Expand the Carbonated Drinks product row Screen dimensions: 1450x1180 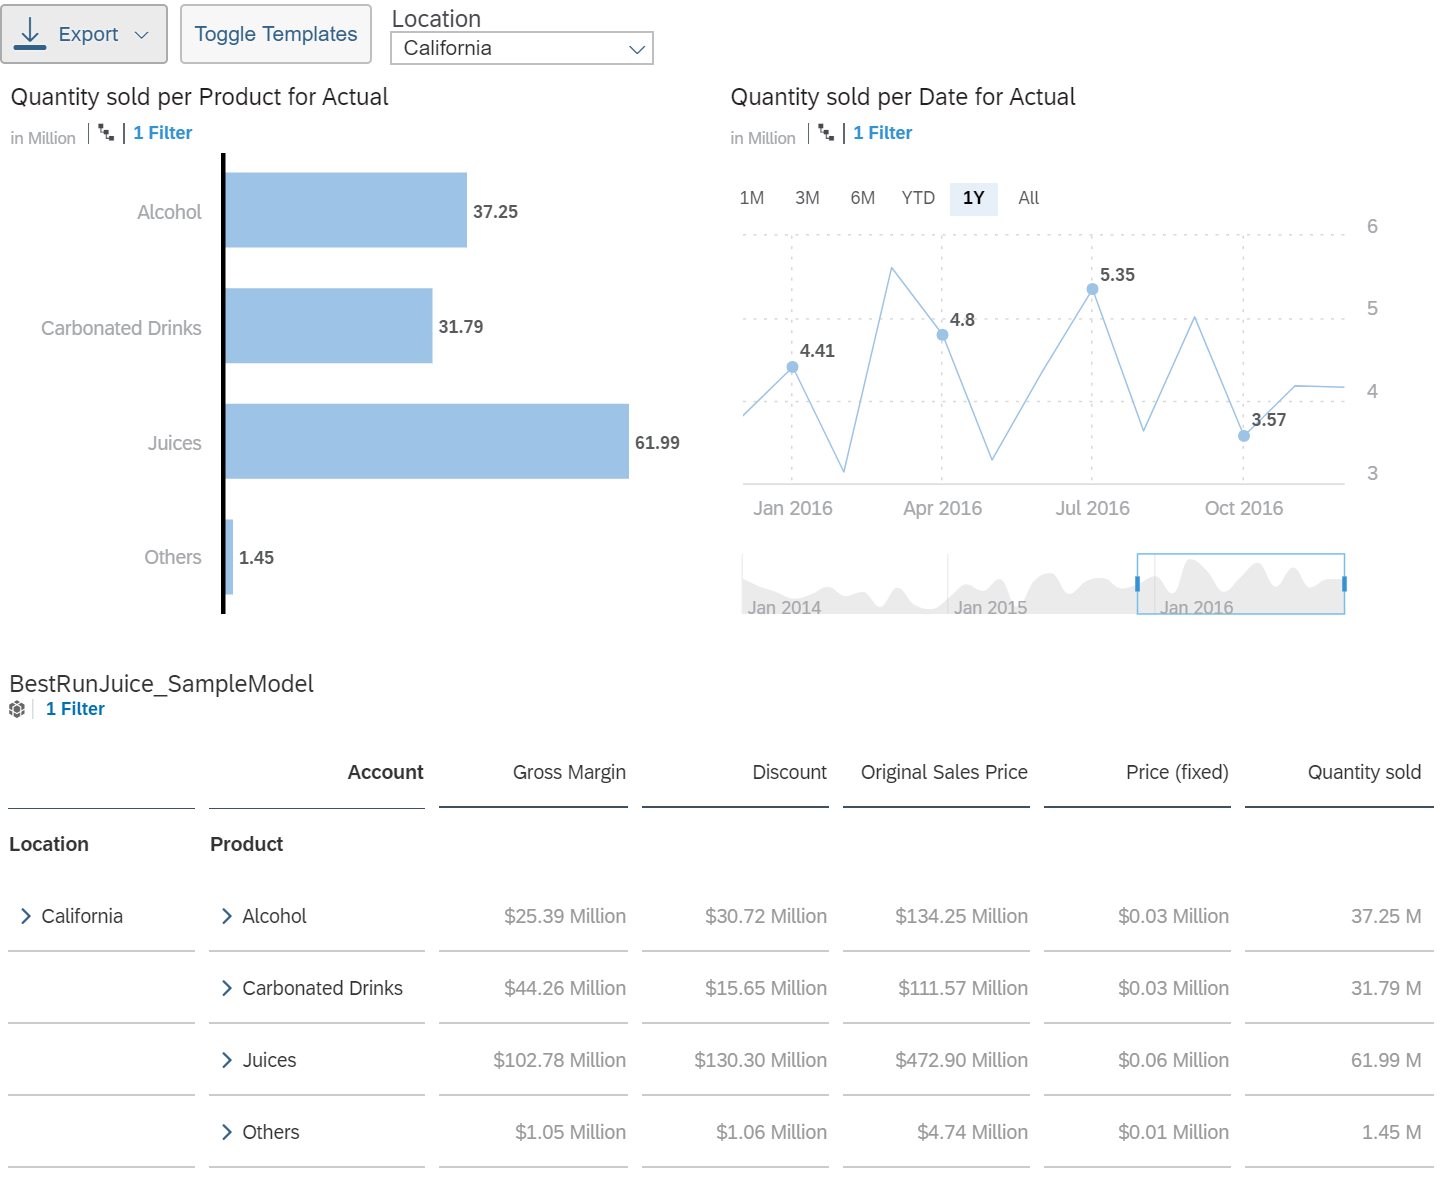(x=227, y=988)
